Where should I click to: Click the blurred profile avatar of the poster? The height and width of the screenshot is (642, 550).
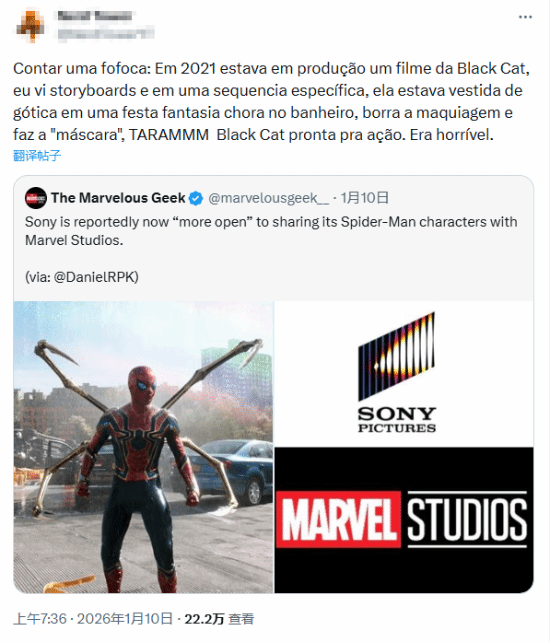[x=30, y=26]
